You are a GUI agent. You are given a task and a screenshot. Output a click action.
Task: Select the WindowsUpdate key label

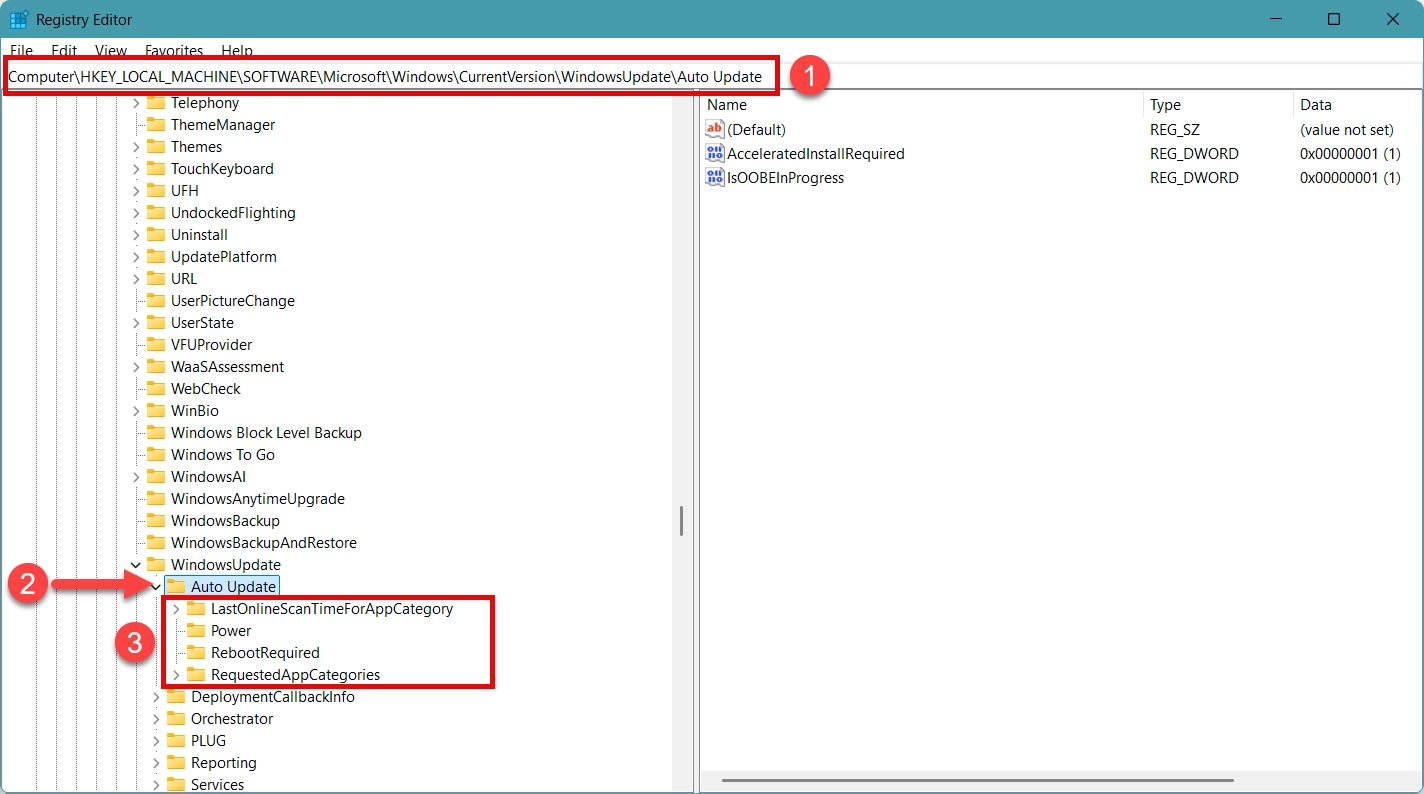pyautogui.click(x=226, y=565)
